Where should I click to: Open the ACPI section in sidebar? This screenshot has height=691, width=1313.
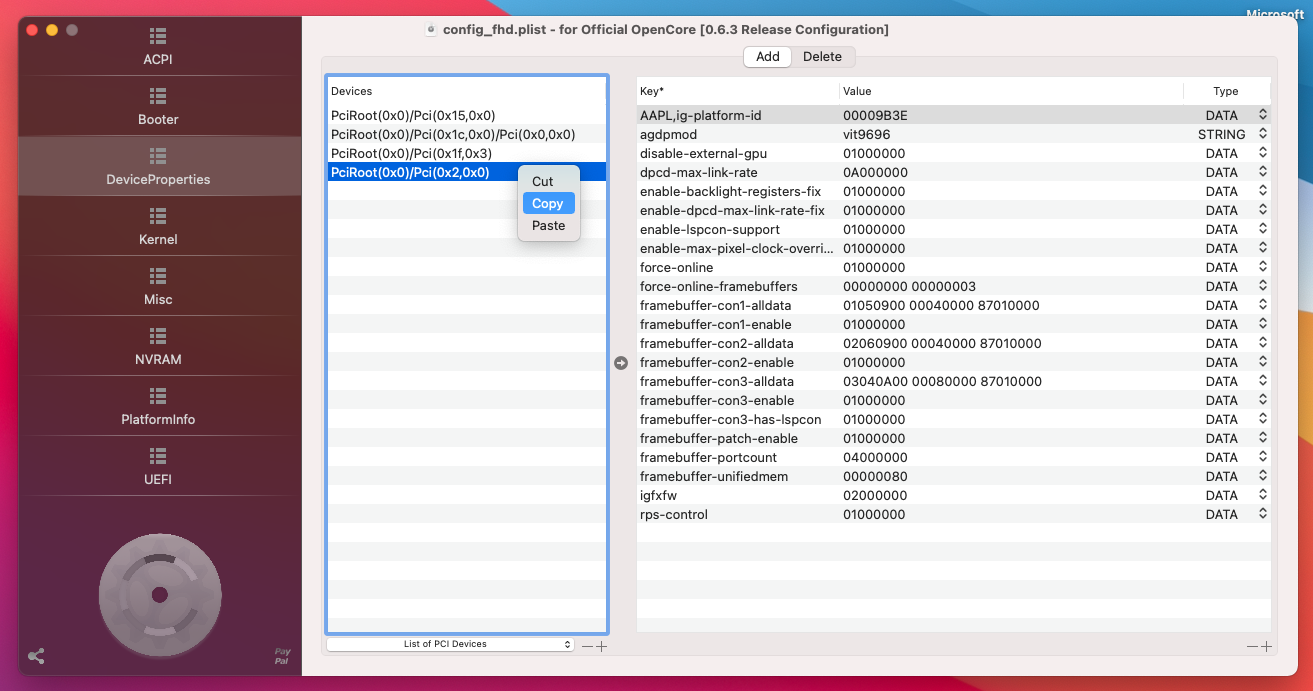point(158,47)
